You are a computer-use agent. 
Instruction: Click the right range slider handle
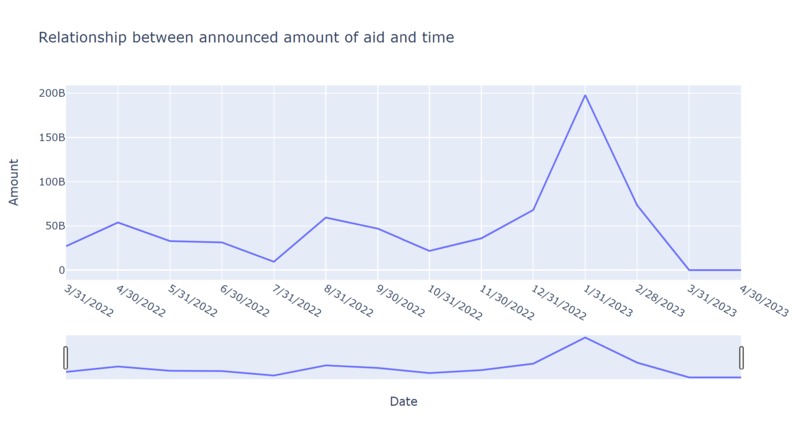tap(741, 358)
